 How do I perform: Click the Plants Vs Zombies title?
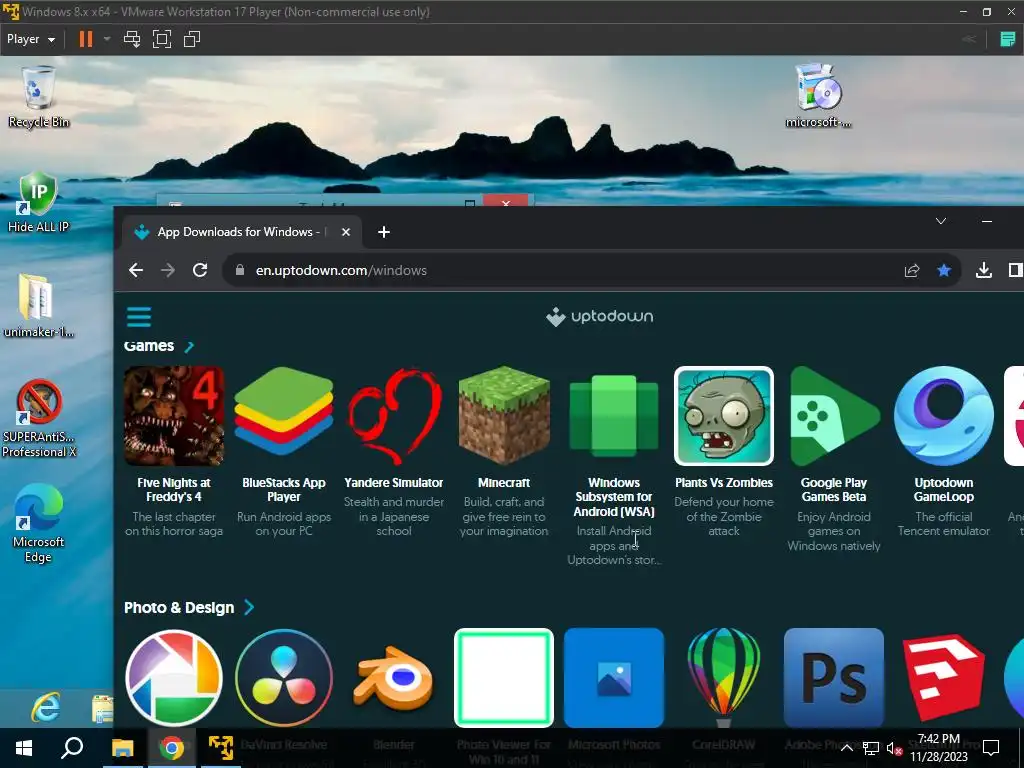724,483
